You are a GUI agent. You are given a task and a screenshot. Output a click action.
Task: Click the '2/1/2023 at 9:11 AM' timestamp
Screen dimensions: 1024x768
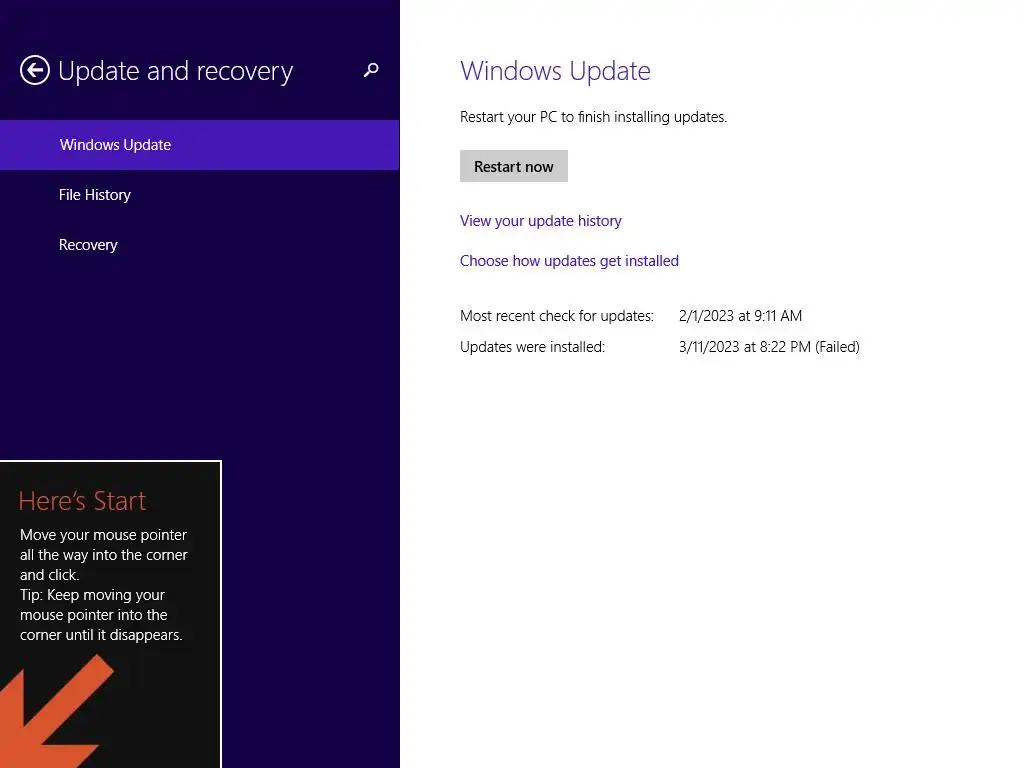[740, 316]
